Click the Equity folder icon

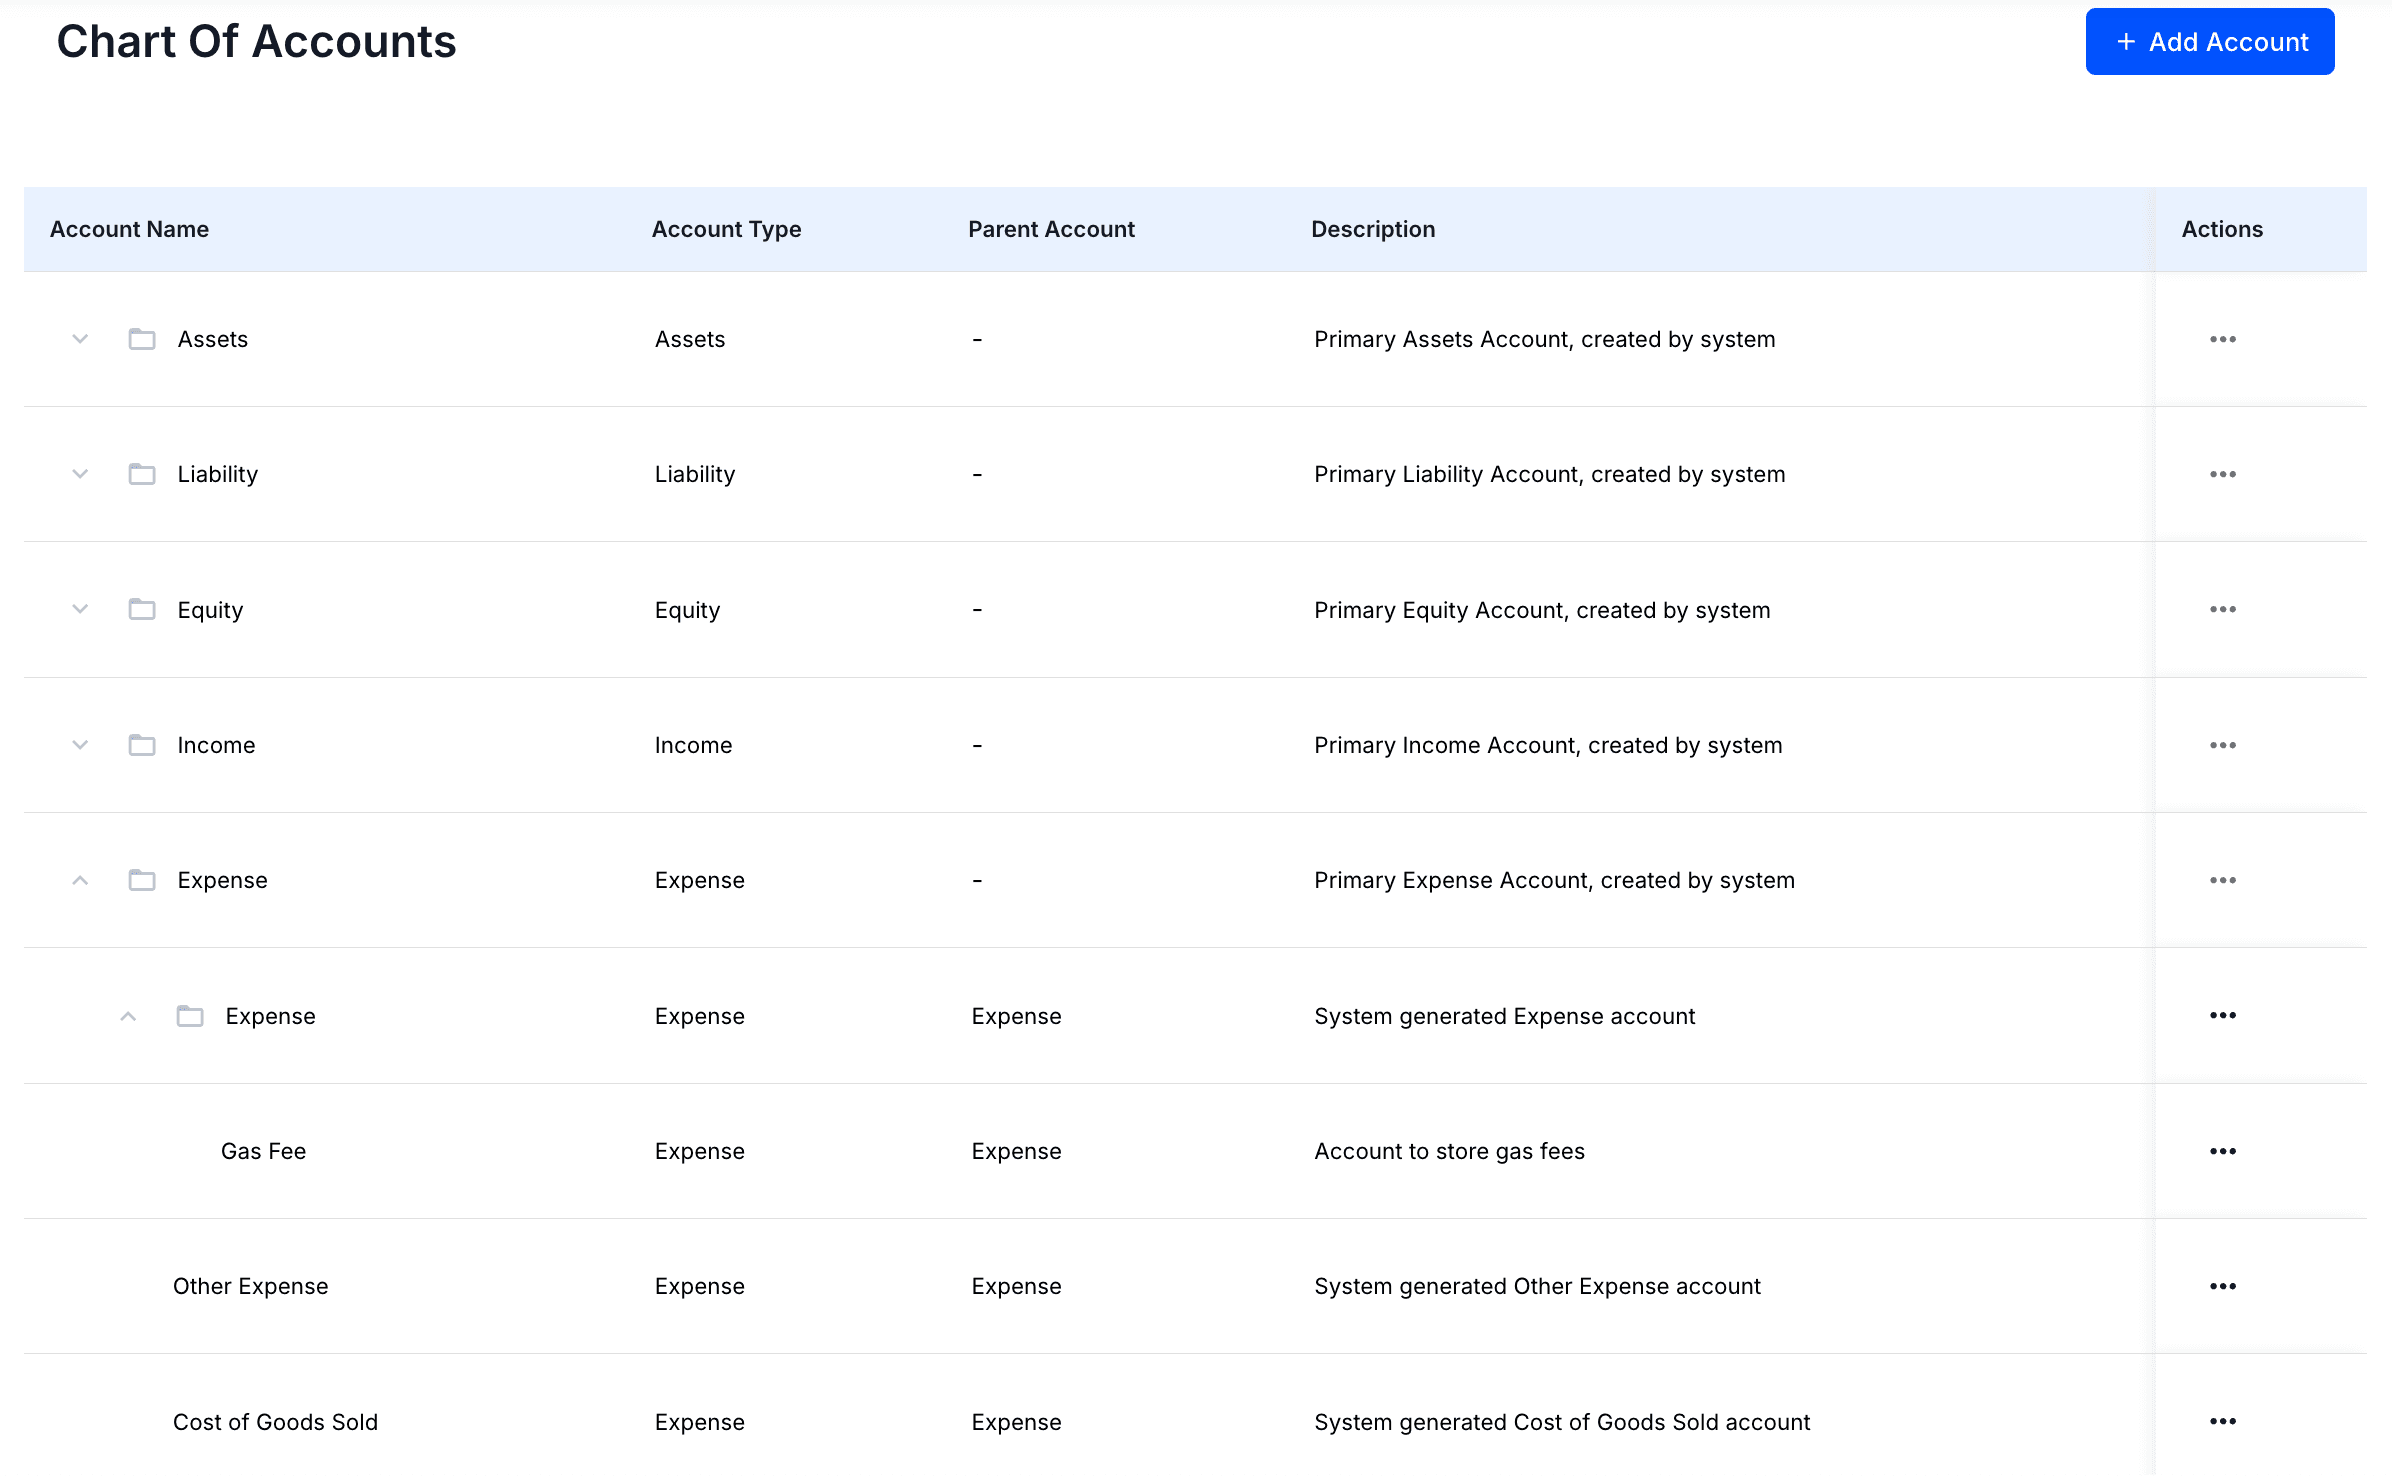click(141, 609)
